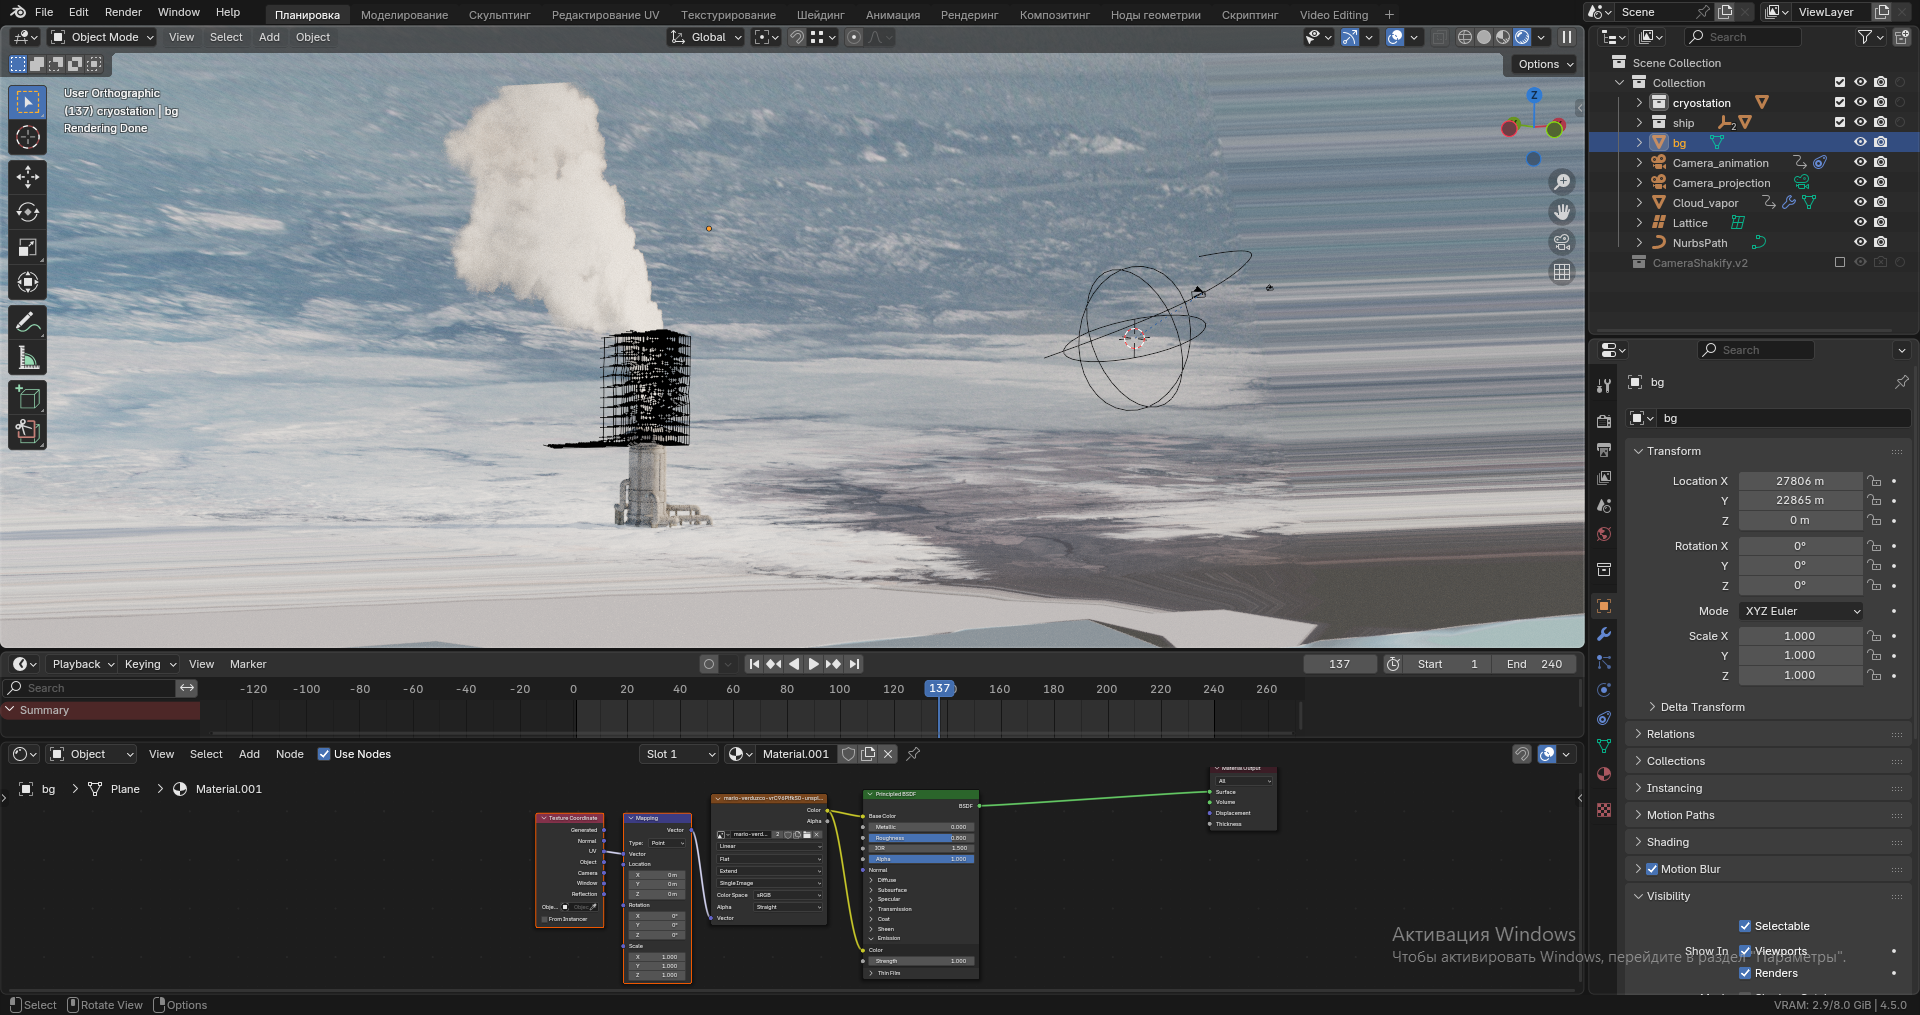This screenshot has height=1015, width=1920.
Task: Click the Add Cube tool
Action: (28, 397)
